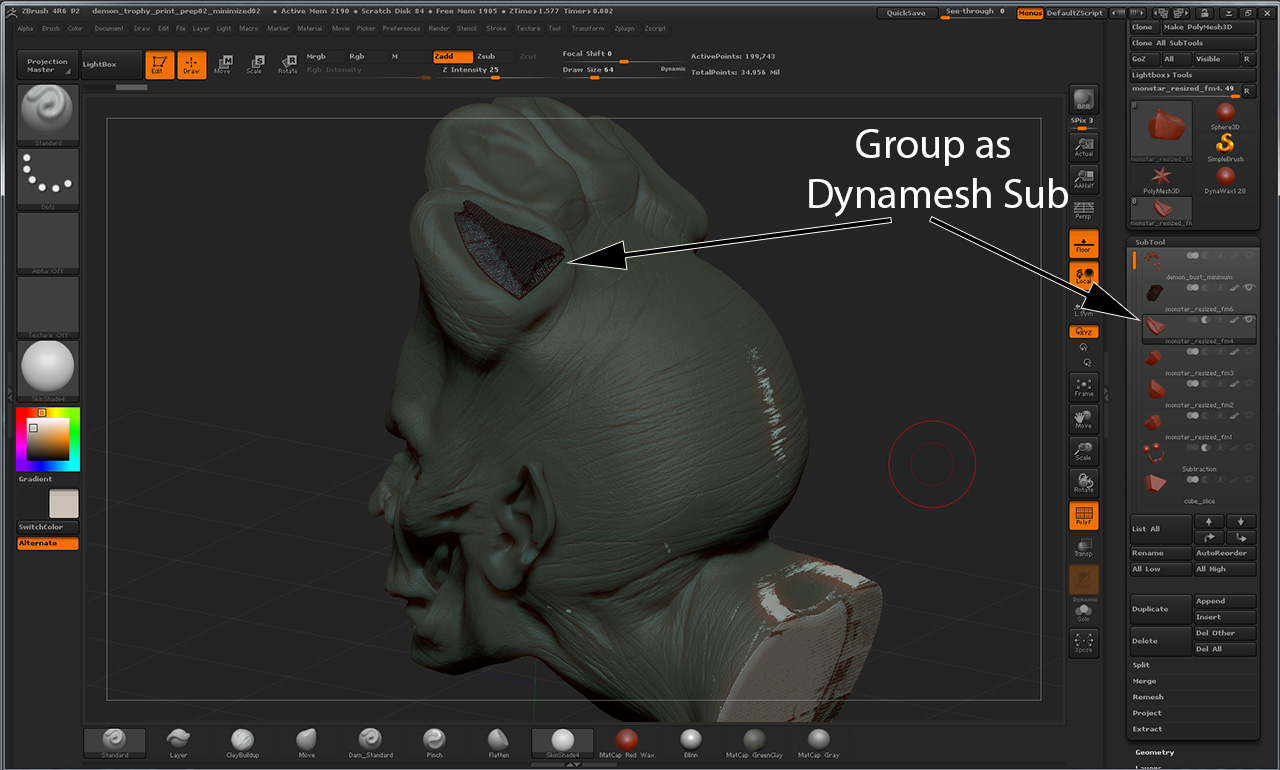This screenshot has width=1280, height=770.
Task: Activate the Edit mode button
Action: 160,65
